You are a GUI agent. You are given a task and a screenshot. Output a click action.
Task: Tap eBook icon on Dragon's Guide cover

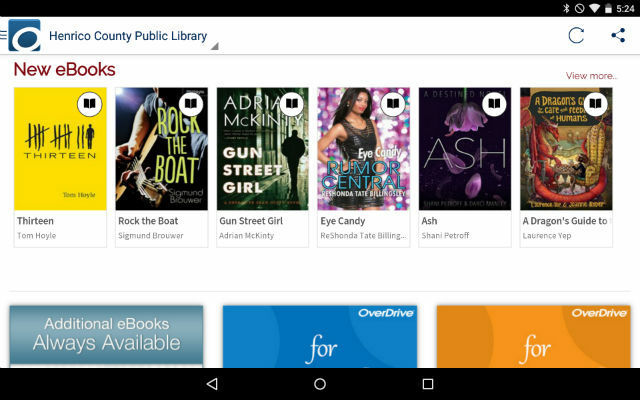[x=595, y=104]
